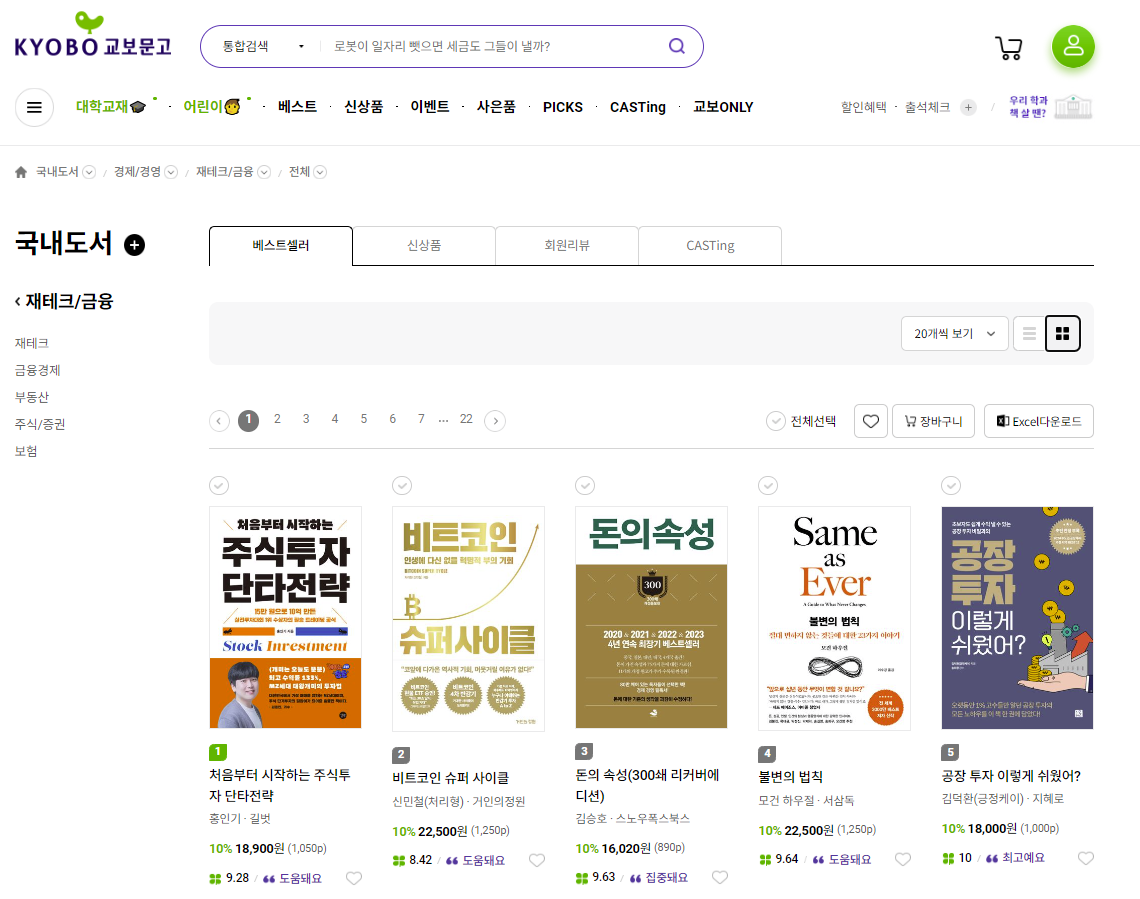The image size is (1140, 899).
Task: Open the green user profile icon
Action: click(x=1073, y=47)
